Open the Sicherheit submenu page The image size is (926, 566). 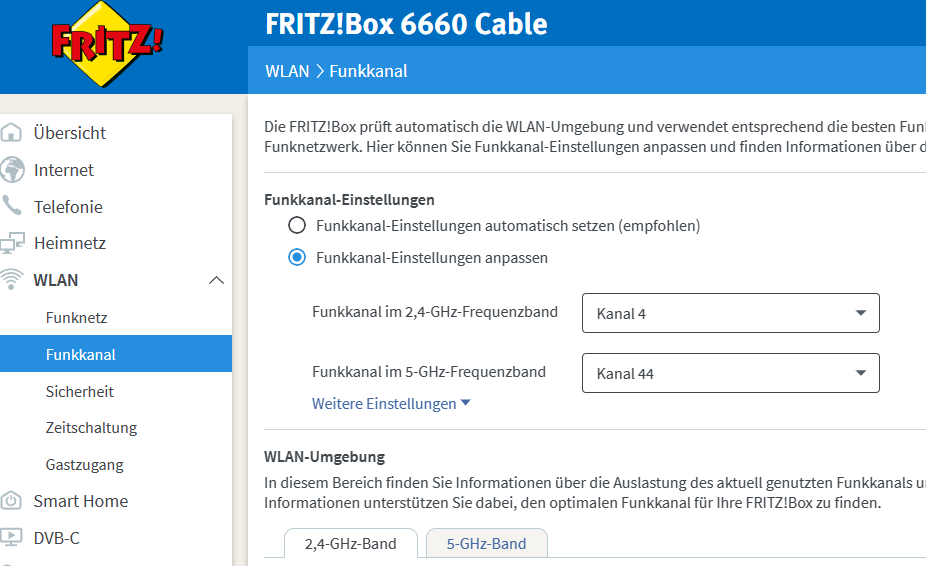tap(80, 391)
